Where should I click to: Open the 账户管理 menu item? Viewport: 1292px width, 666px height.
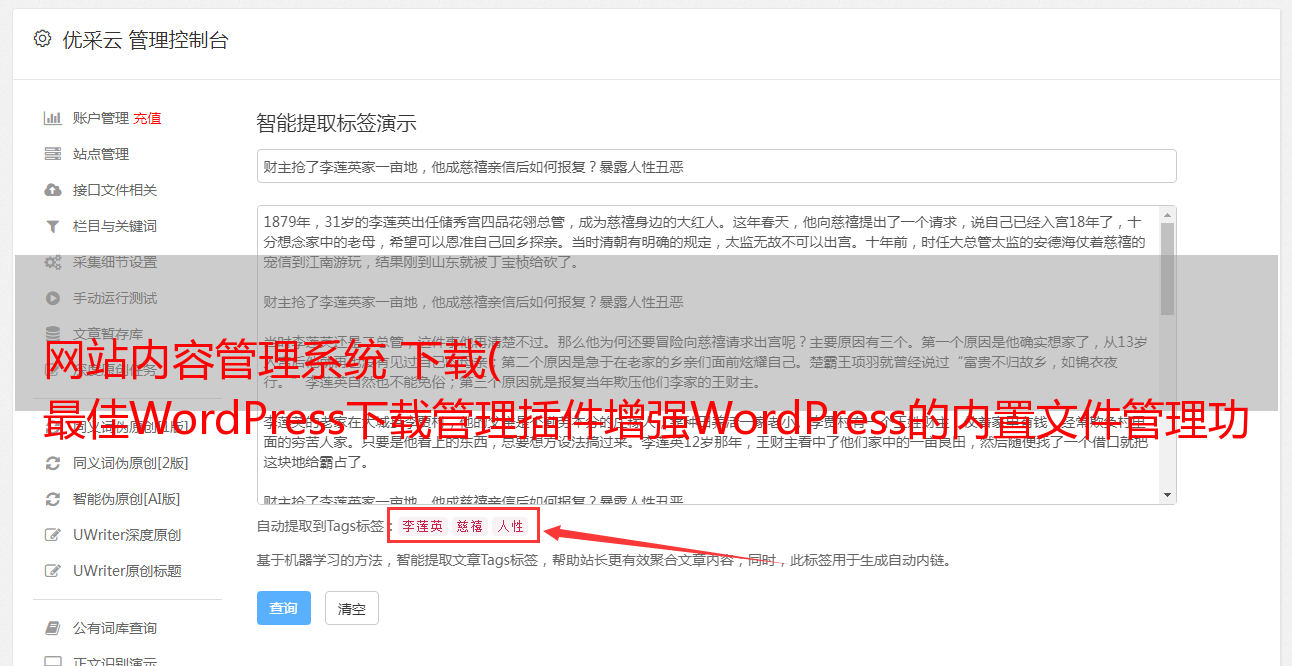point(101,118)
